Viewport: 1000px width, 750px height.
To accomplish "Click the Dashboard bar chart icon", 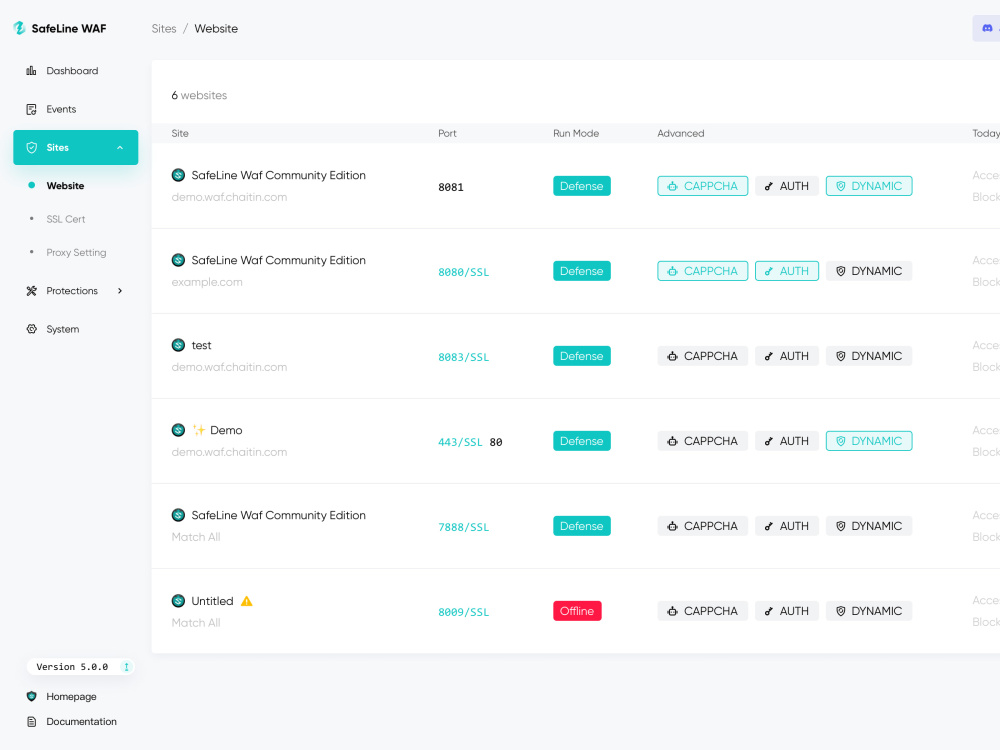I will (x=31, y=71).
